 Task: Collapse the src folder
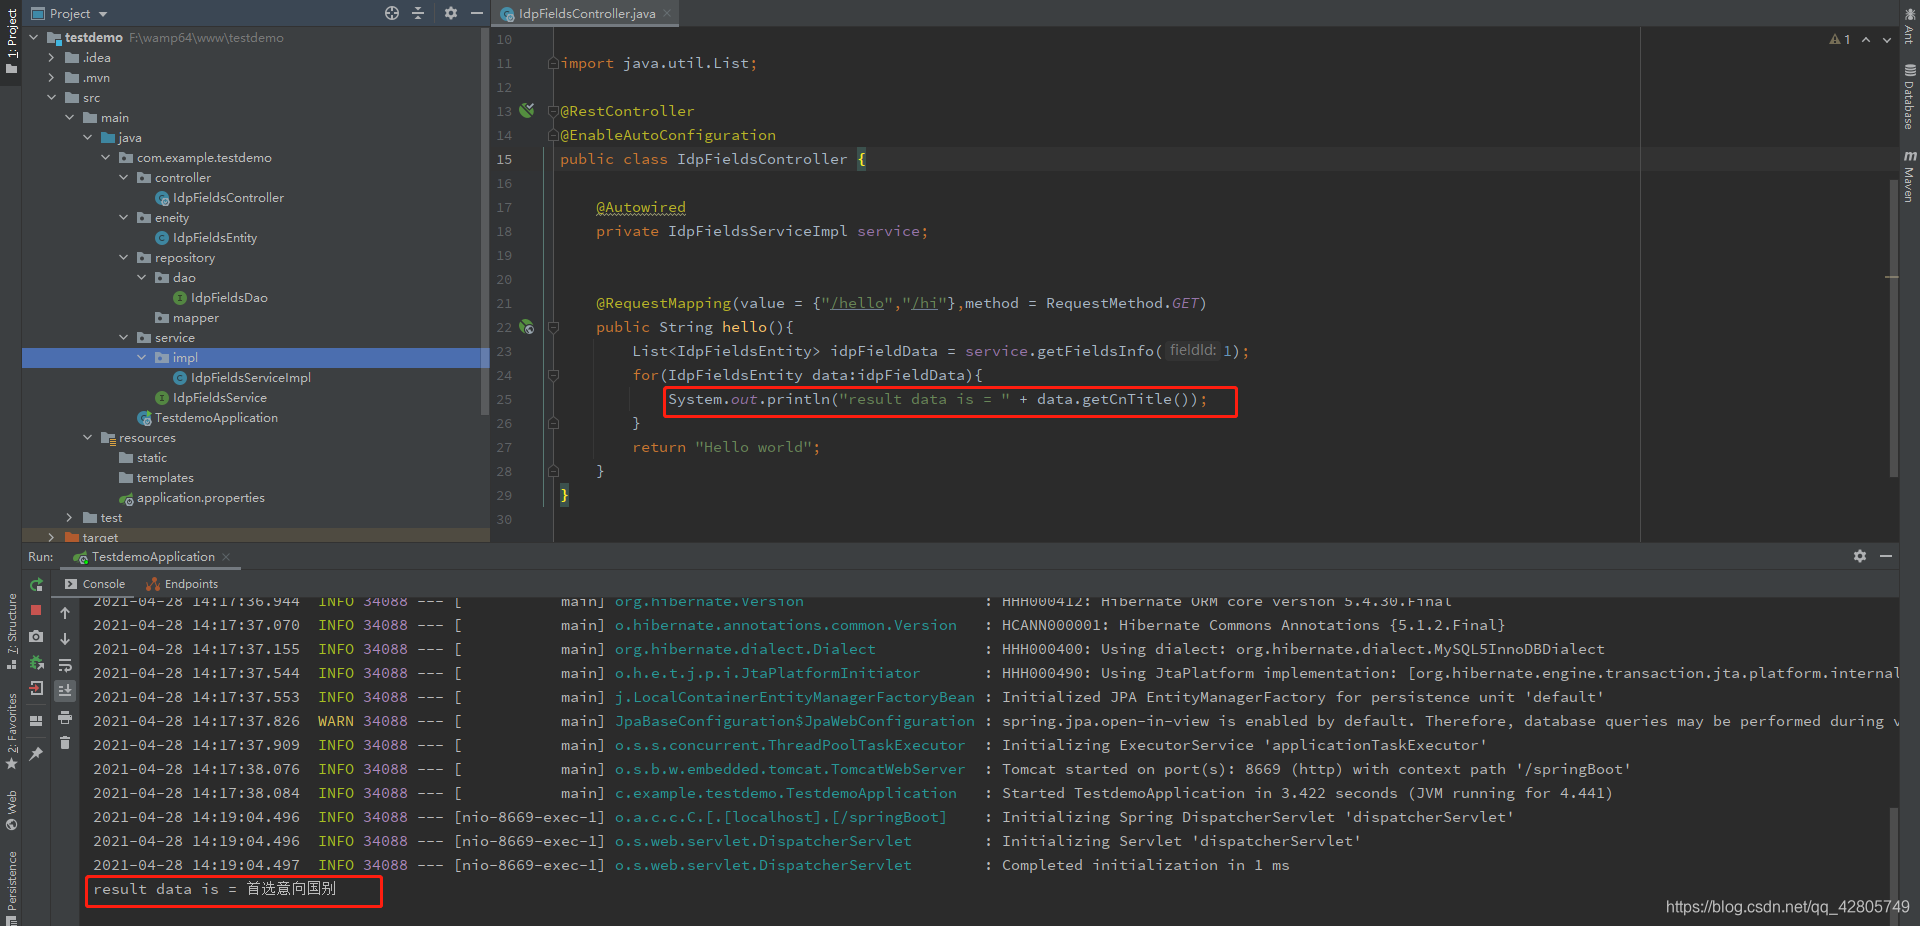52,98
